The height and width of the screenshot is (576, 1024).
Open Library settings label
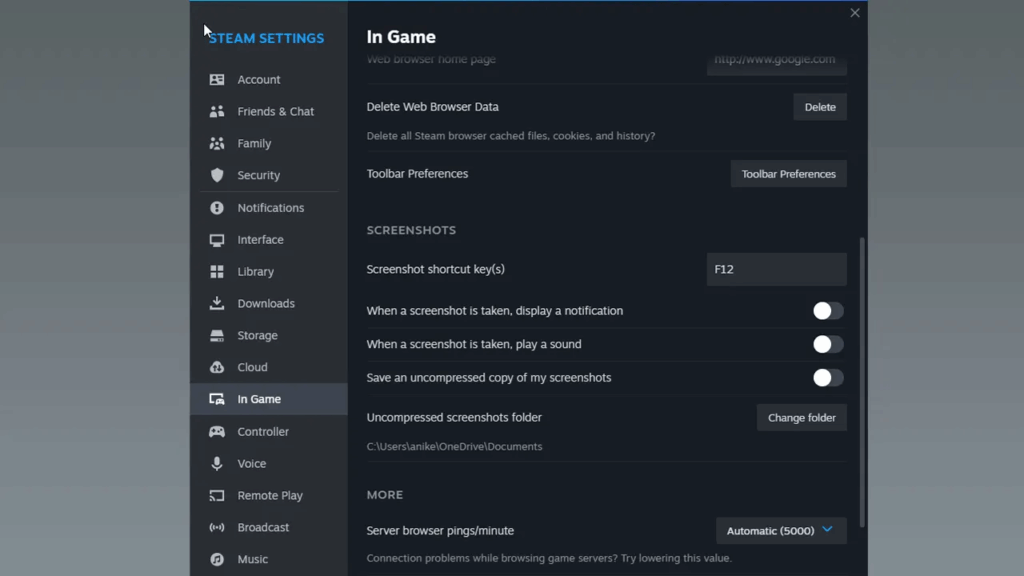pyautogui.click(x=255, y=272)
